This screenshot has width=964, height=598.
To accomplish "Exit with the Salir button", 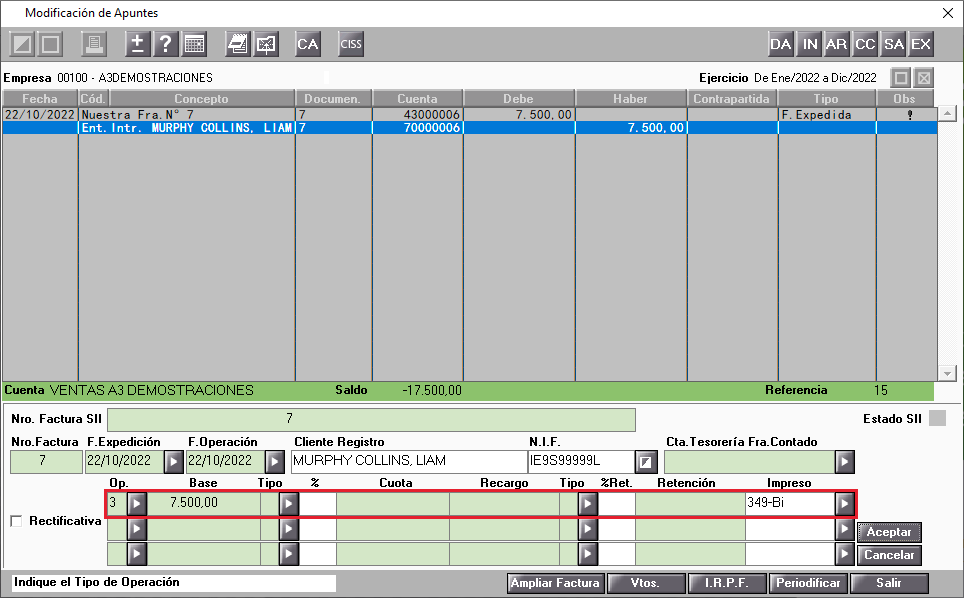I will pyautogui.click(x=889, y=583).
